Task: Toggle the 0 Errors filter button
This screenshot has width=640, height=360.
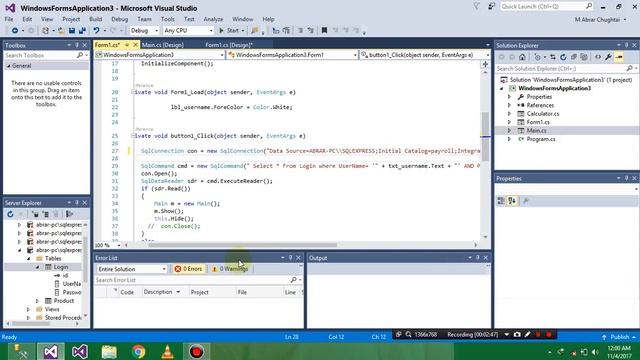Action: point(188,269)
